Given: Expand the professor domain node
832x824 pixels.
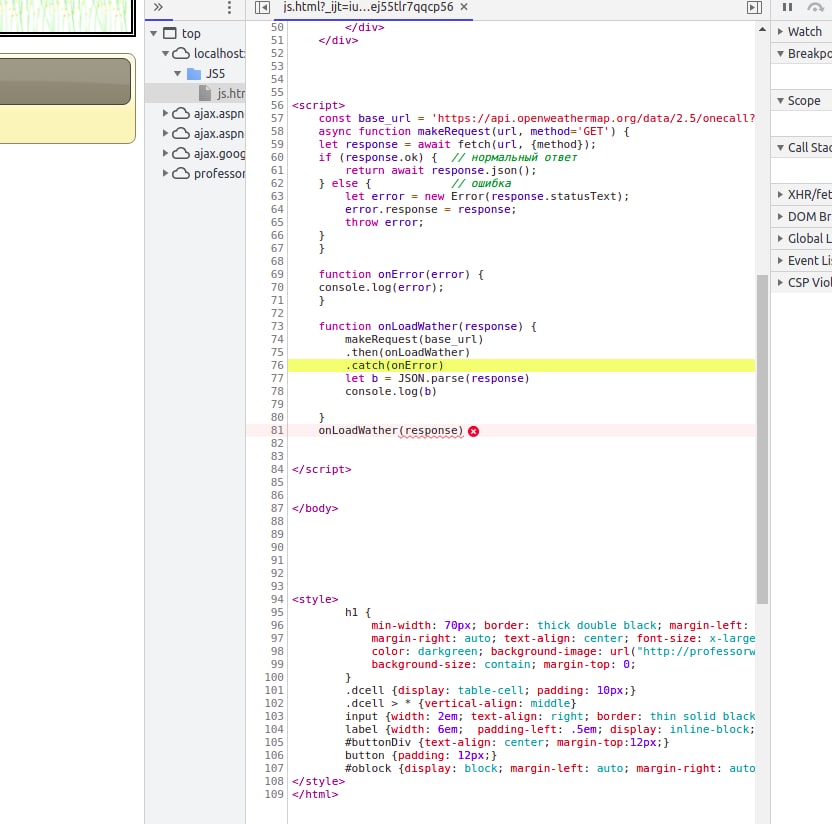Looking at the screenshot, I should pos(165,173).
